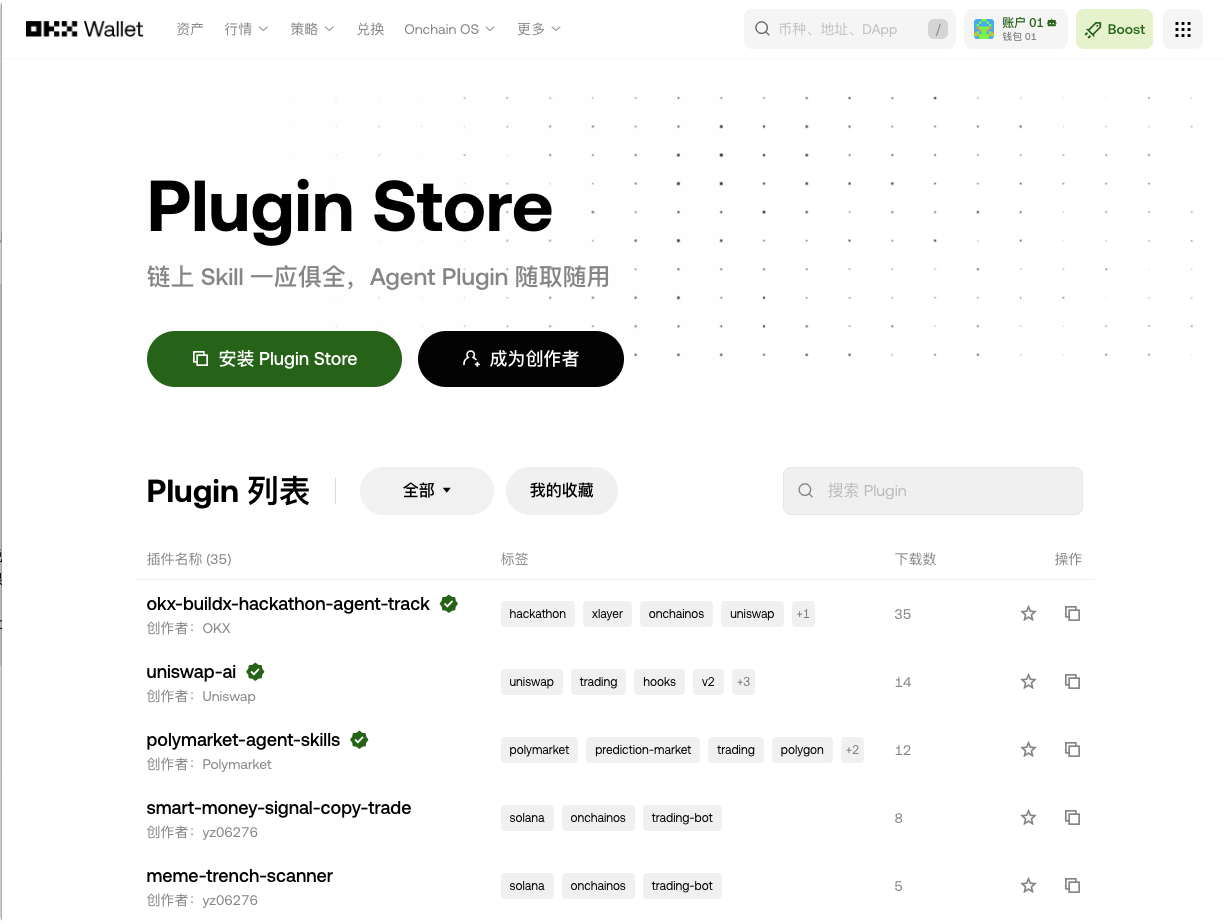Viewport: 1226px width, 923px height.
Task: Switch to the 我的收藏 tab
Action: pyautogui.click(x=561, y=491)
